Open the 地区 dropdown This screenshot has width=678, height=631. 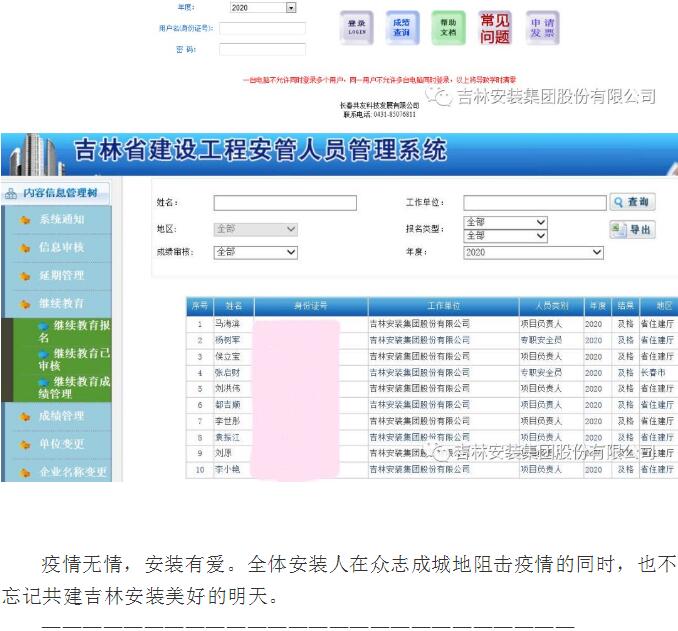(256, 229)
